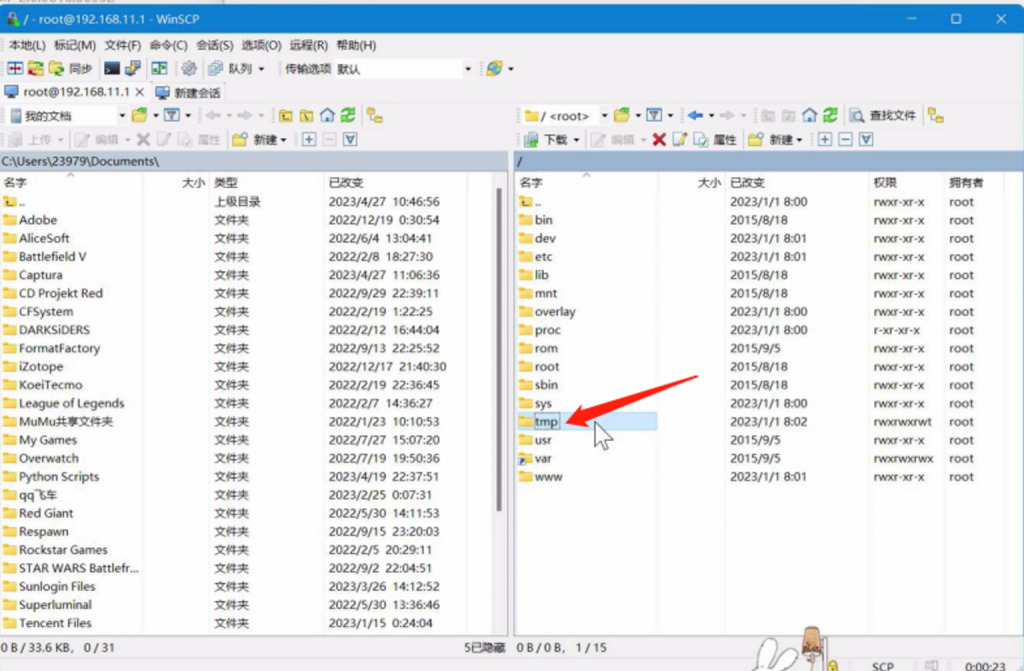Viewport: 1024px width, 671px height.
Task: Click the remote 新建 new button
Action: pos(771,139)
